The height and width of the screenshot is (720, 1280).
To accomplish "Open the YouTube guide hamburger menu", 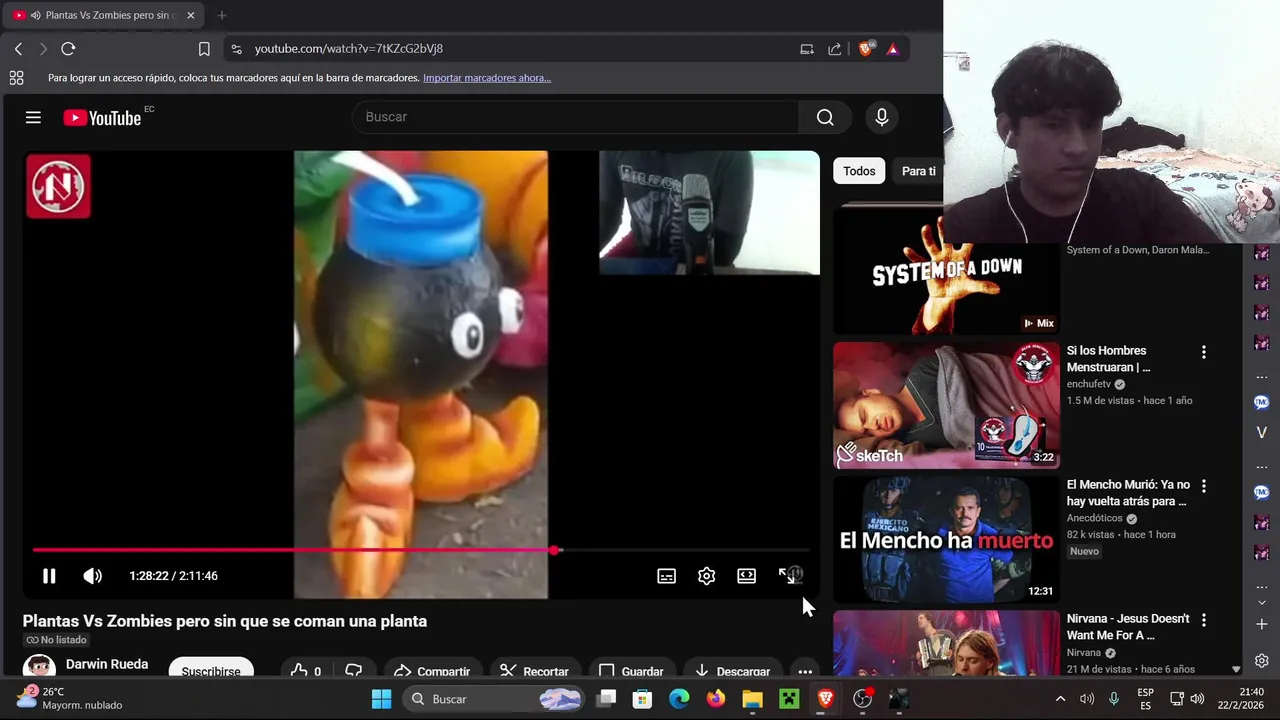I will tap(33, 117).
